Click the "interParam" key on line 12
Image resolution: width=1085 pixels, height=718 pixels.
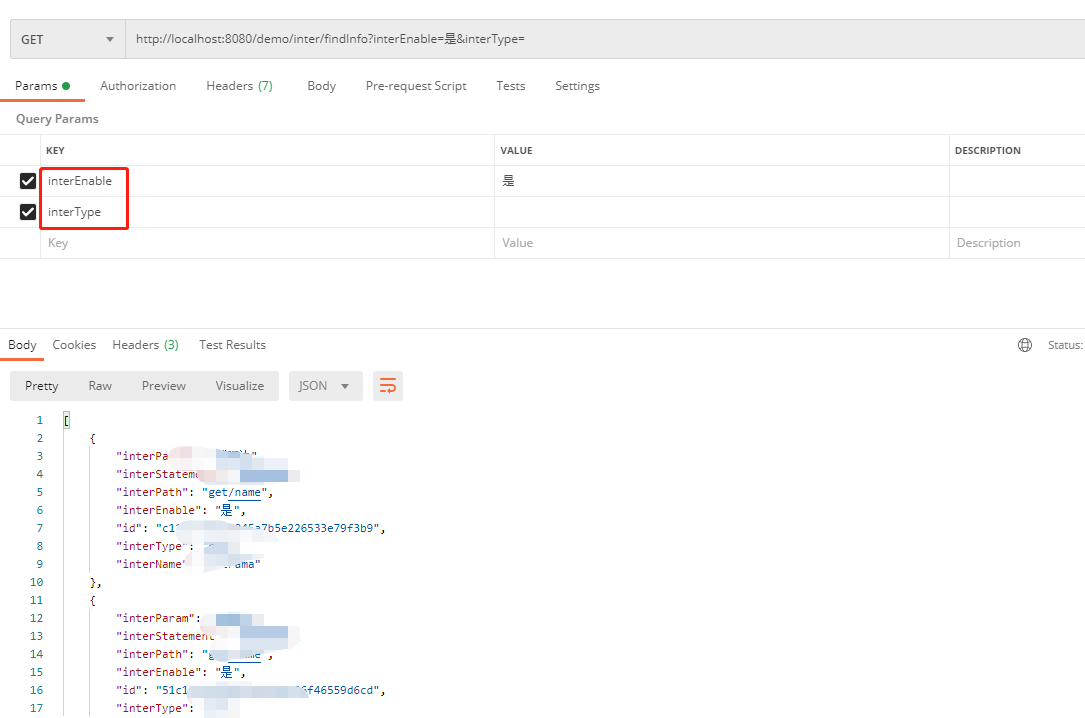click(156, 618)
